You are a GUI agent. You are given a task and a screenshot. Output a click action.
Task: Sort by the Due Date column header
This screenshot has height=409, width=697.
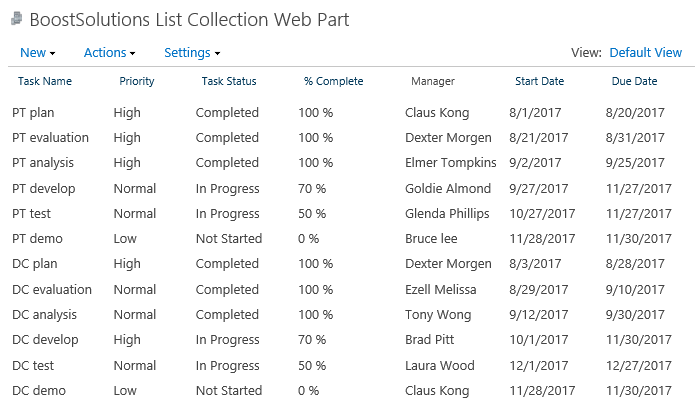point(635,81)
